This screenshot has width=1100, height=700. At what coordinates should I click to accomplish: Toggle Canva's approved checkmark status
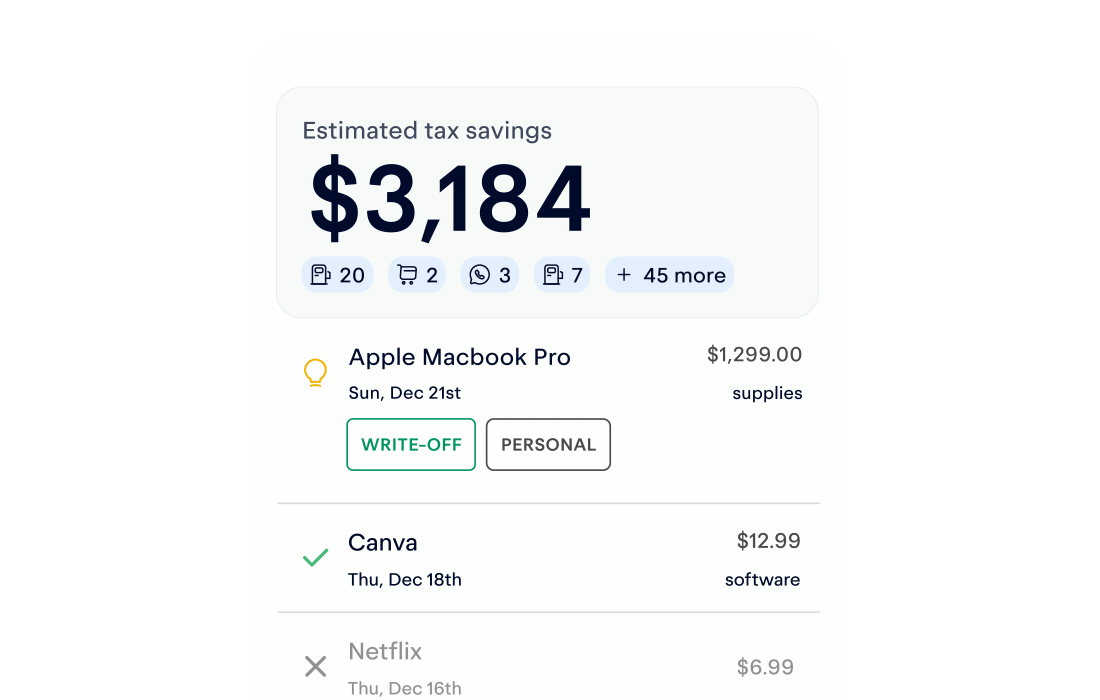point(315,558)
